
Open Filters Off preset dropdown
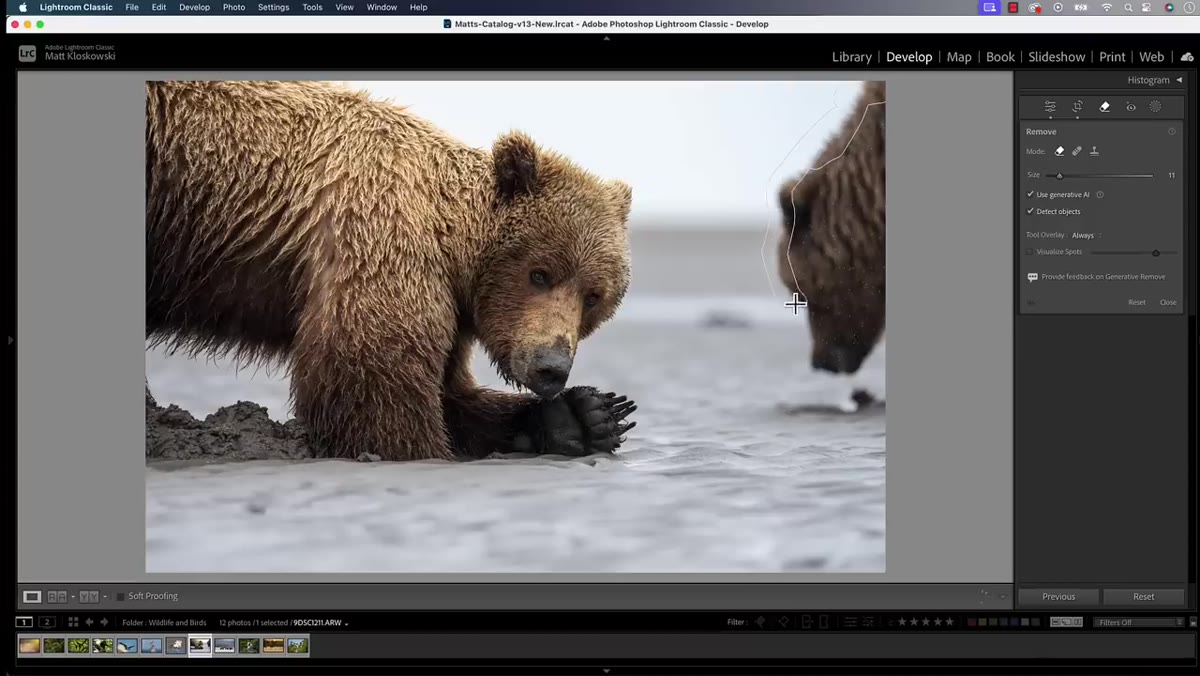pos(1138,622)
